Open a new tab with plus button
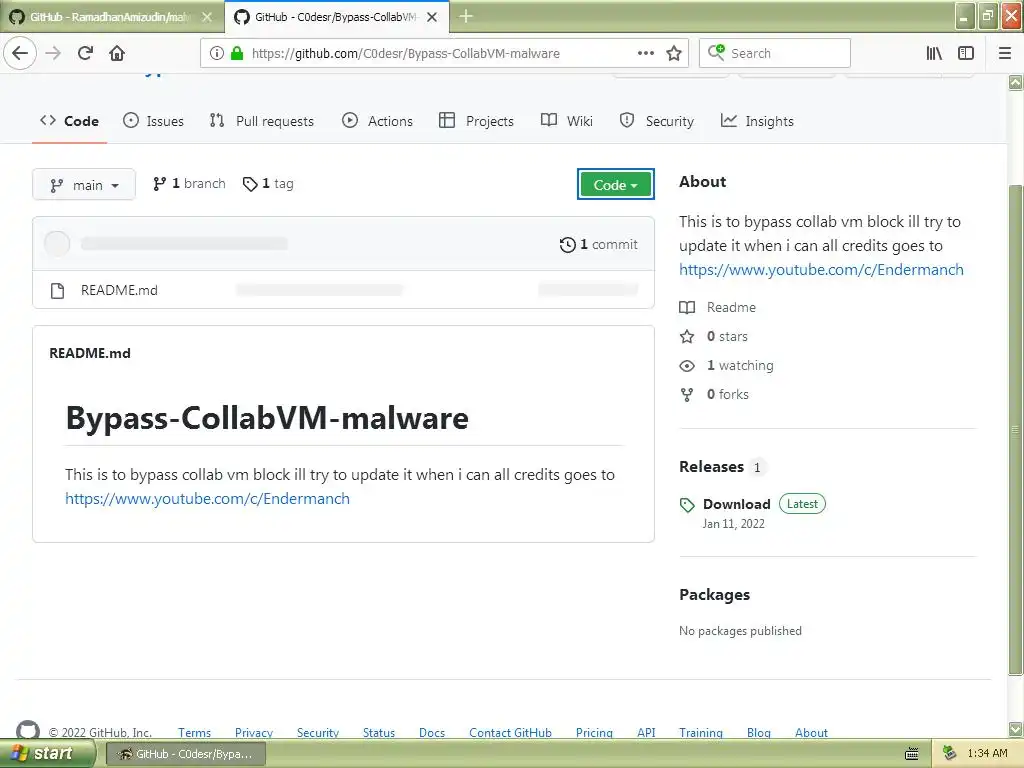 click(466, 16)
